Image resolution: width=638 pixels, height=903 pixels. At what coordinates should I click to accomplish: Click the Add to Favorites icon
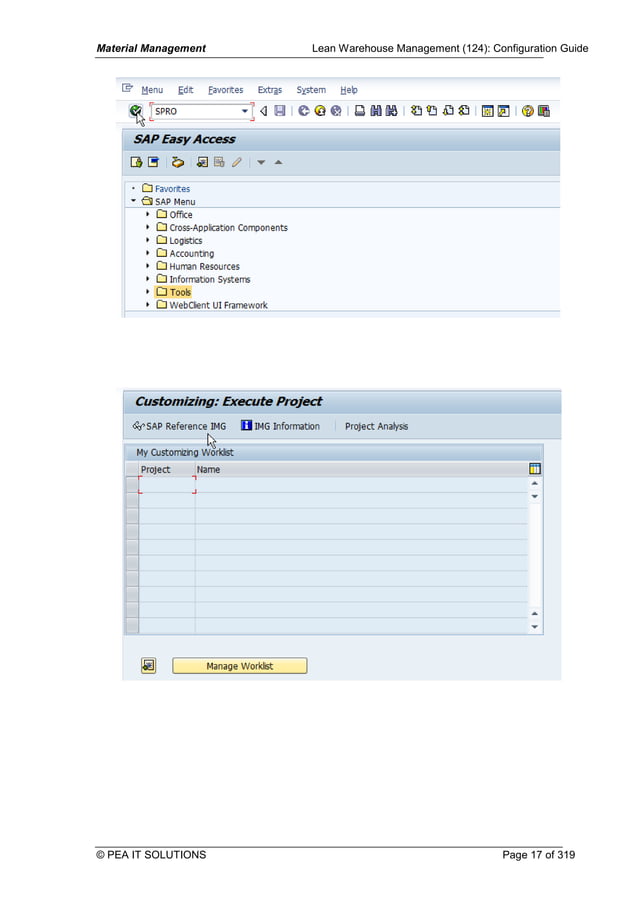coord(202,162)
